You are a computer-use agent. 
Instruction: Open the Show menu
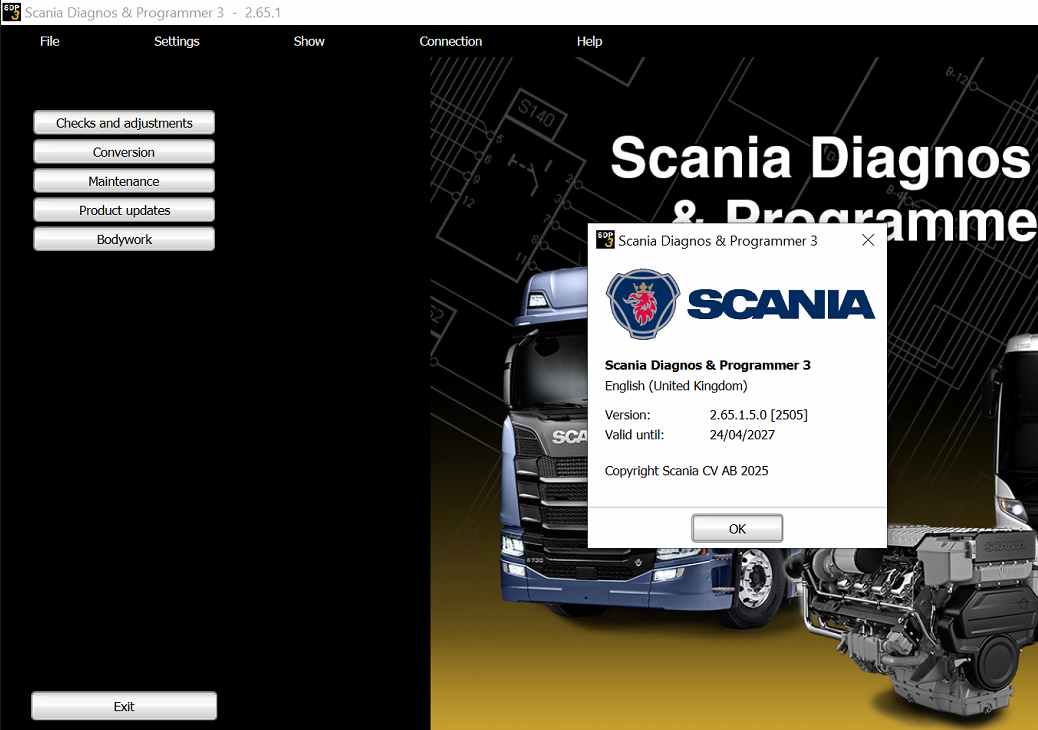pos(309,41)
